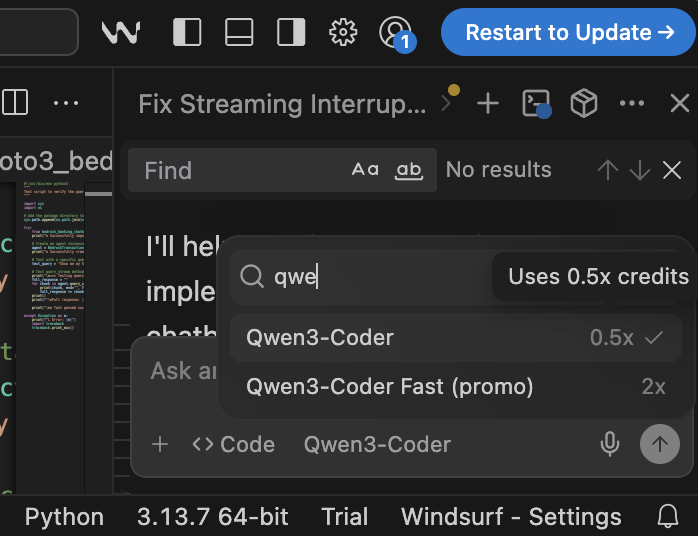The image size is (698, 536).
Task: Click the Windsurf logo icon
Action: click(x=121, y=32)
